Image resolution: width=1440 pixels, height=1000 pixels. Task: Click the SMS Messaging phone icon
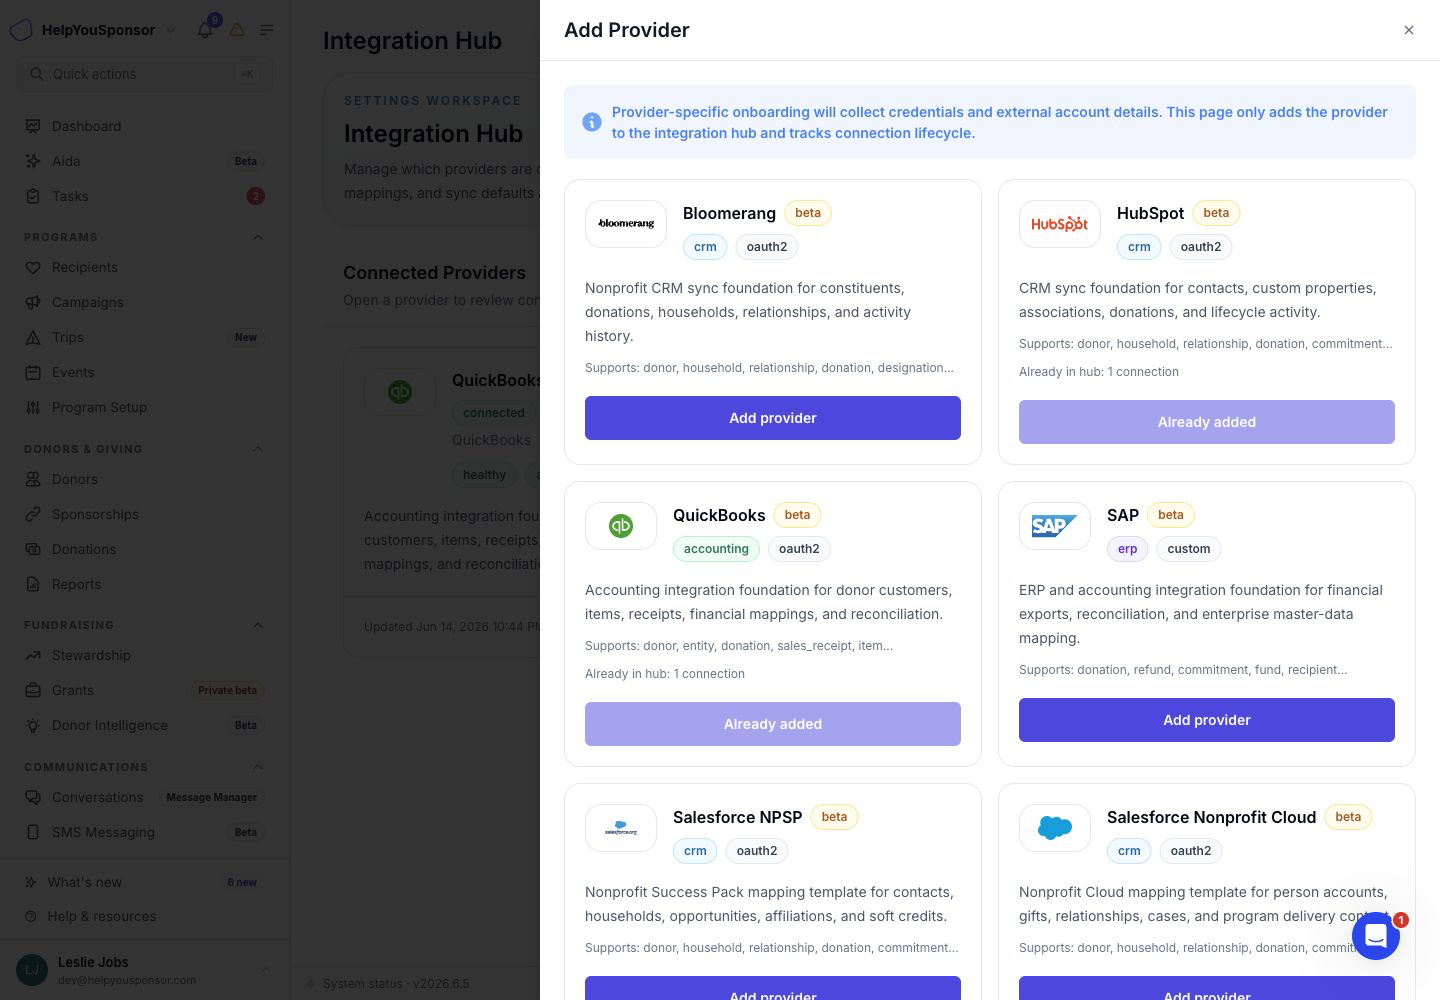tap(33, 832)
